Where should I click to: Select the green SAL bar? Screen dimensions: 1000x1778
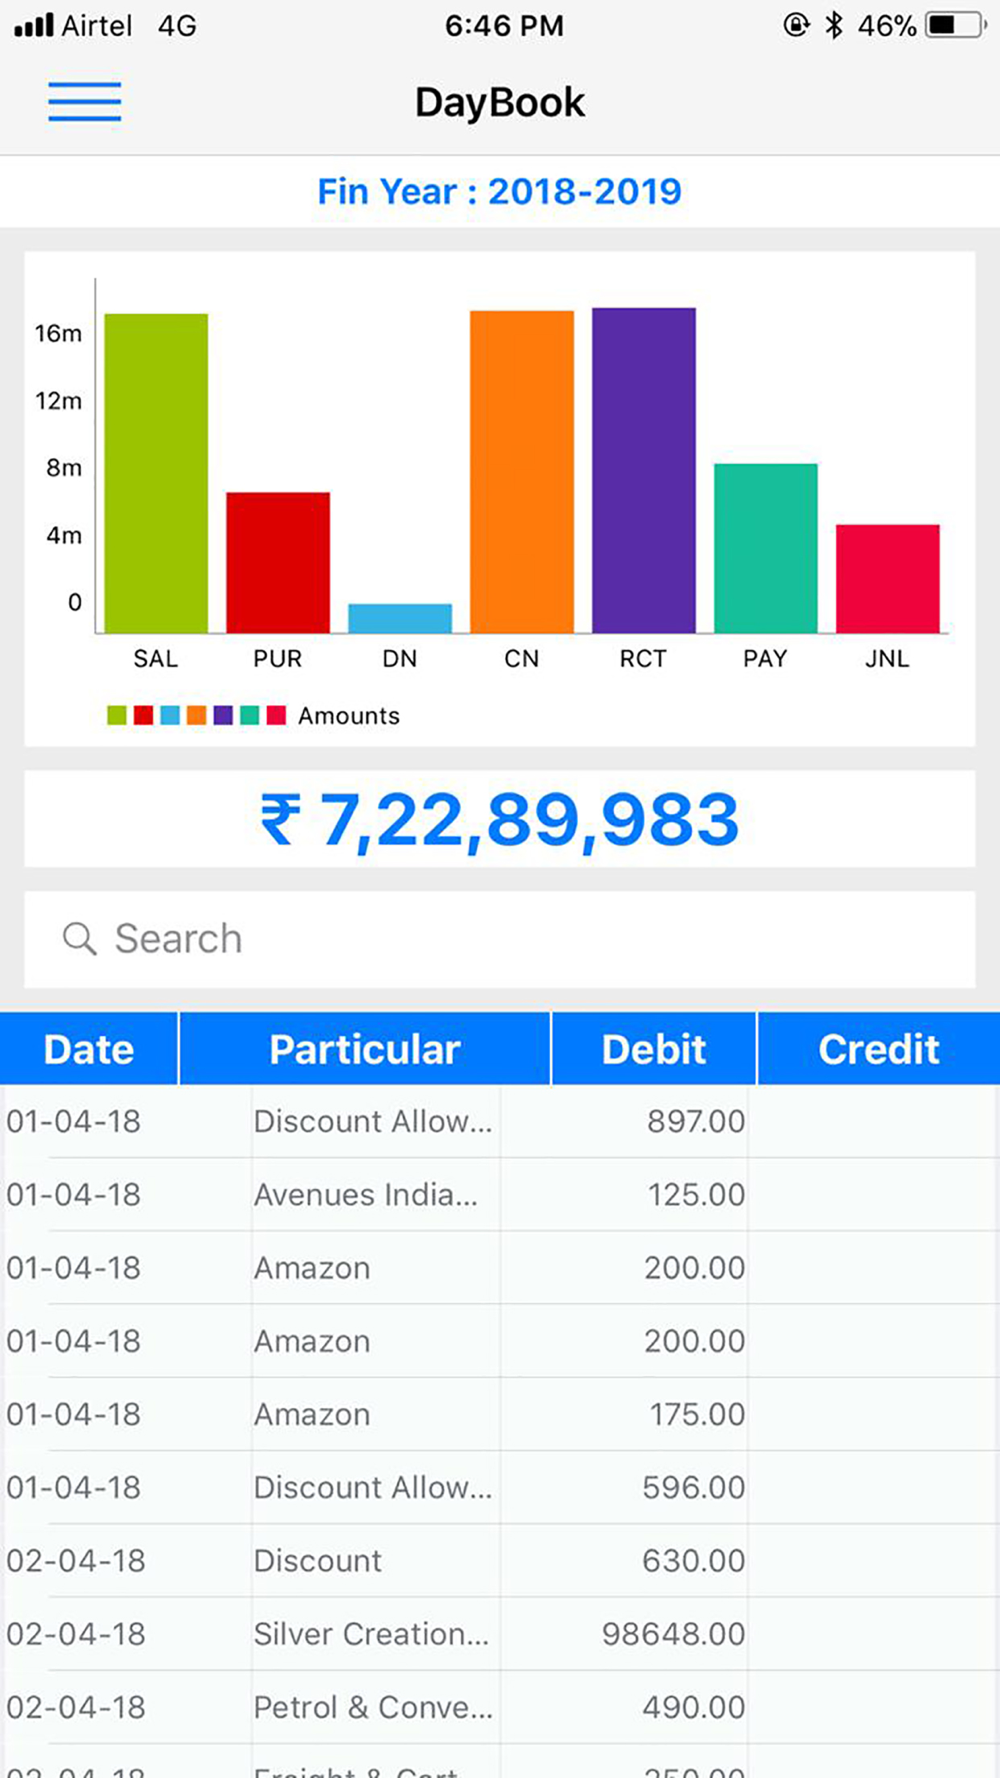(156, 473)
